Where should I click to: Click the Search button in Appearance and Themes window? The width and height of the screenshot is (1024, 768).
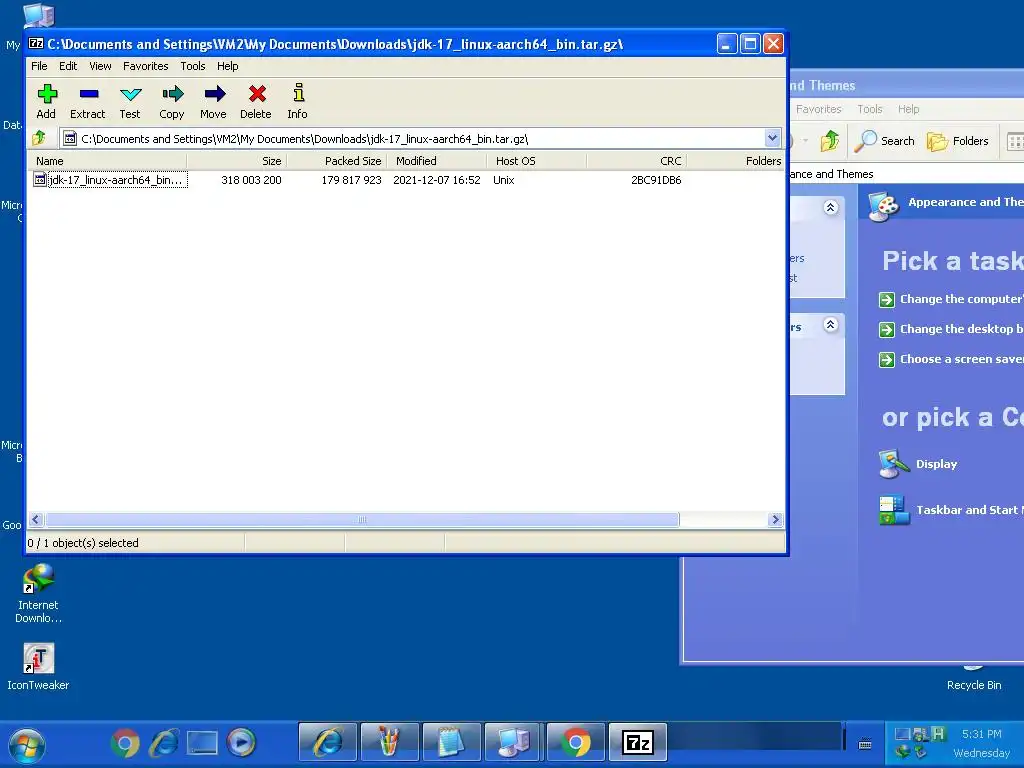pos(887,141)
